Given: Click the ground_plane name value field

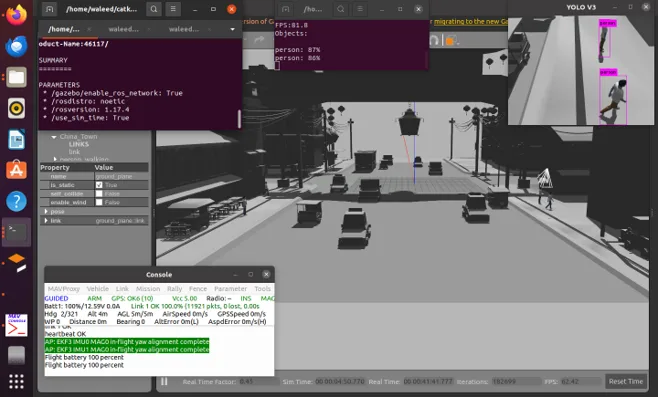Looking at the screenshot, I should point(121,176).
